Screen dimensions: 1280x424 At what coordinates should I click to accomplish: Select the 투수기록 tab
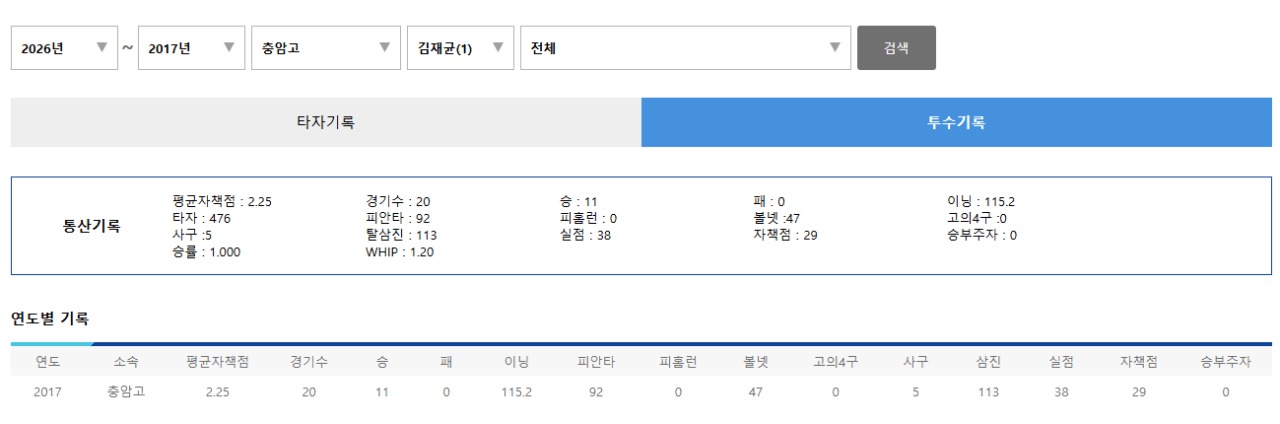956,122
